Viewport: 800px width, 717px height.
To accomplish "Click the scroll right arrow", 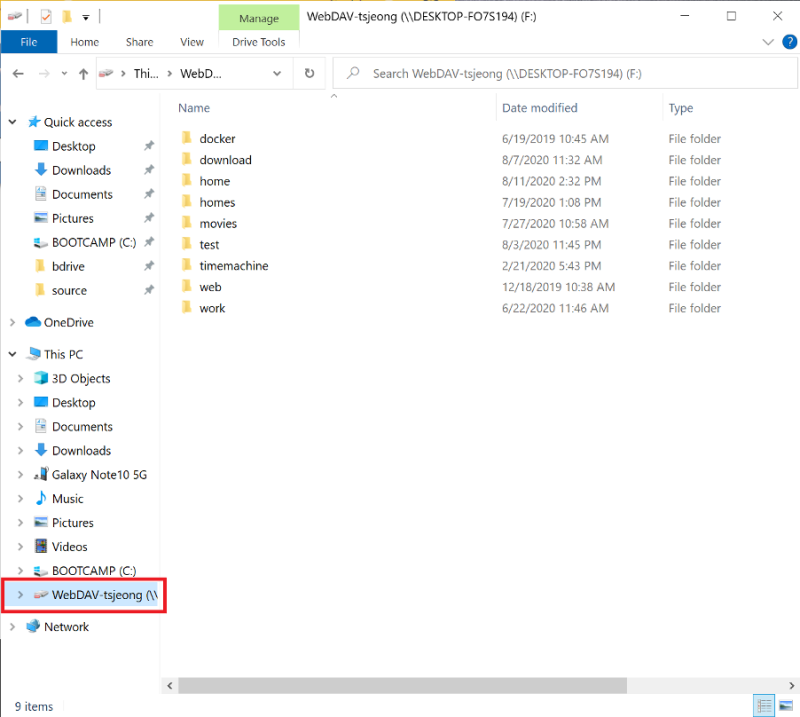I will [x=791, y=685].
